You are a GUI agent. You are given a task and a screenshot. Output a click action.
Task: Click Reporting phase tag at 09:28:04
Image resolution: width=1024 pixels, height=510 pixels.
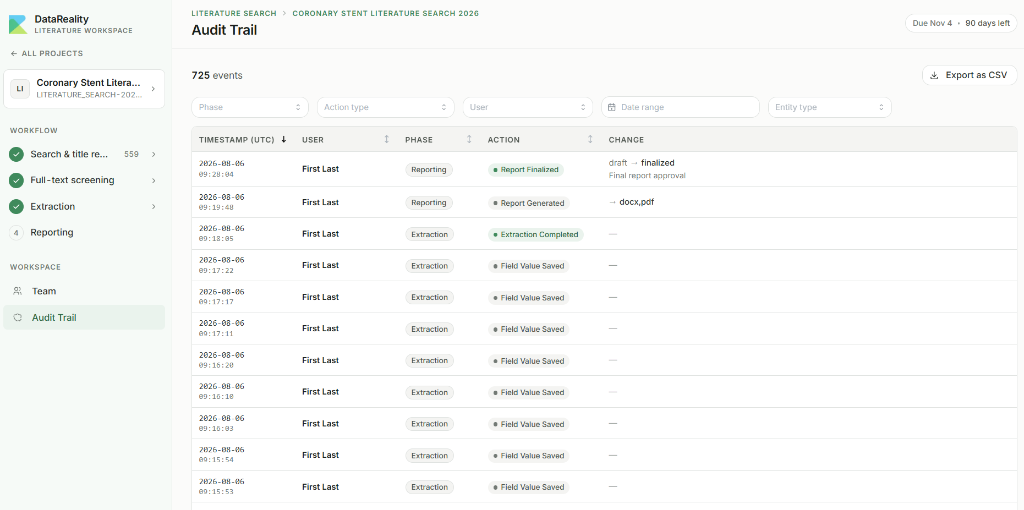[x=429, y=169]
